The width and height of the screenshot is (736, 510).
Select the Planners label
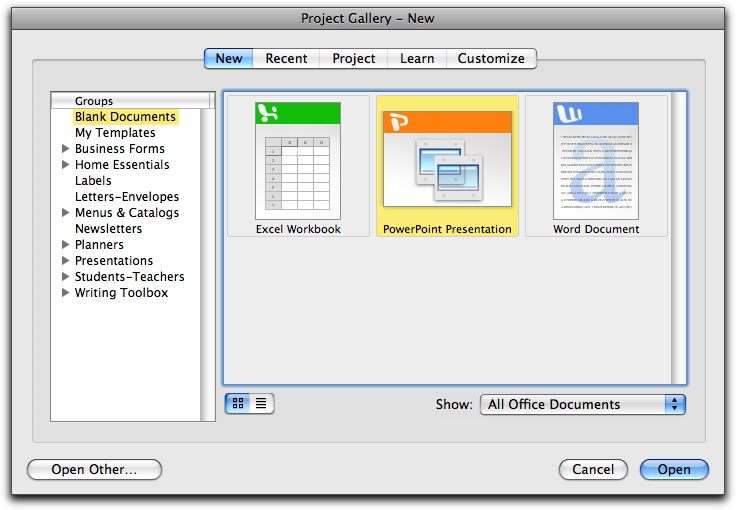(99, 244)
